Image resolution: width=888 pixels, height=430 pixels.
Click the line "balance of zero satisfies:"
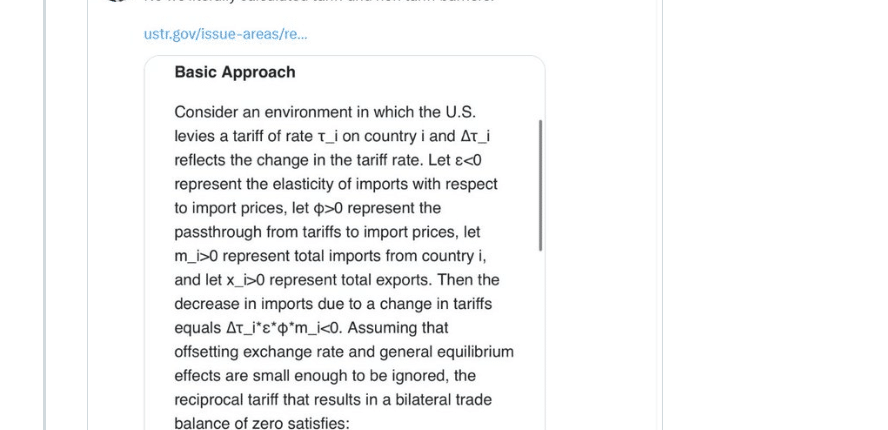262,423
